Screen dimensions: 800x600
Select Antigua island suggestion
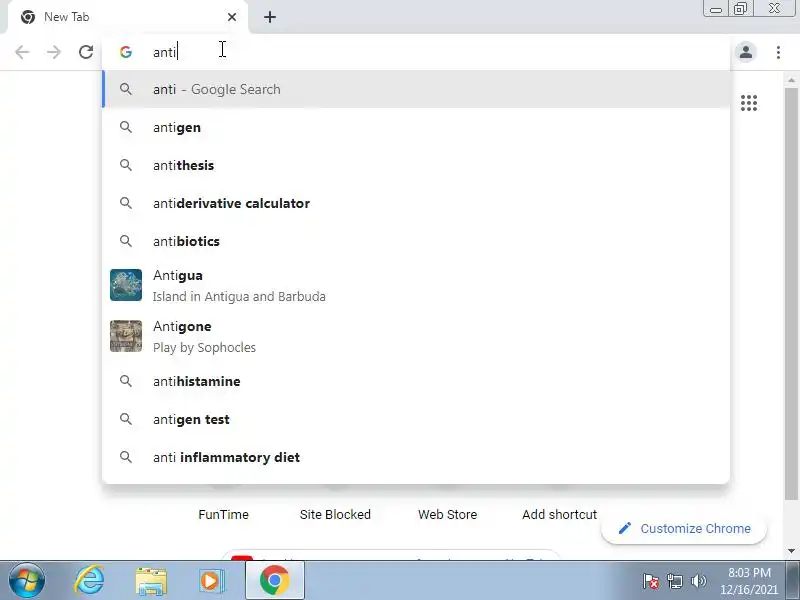pos(416,285)
